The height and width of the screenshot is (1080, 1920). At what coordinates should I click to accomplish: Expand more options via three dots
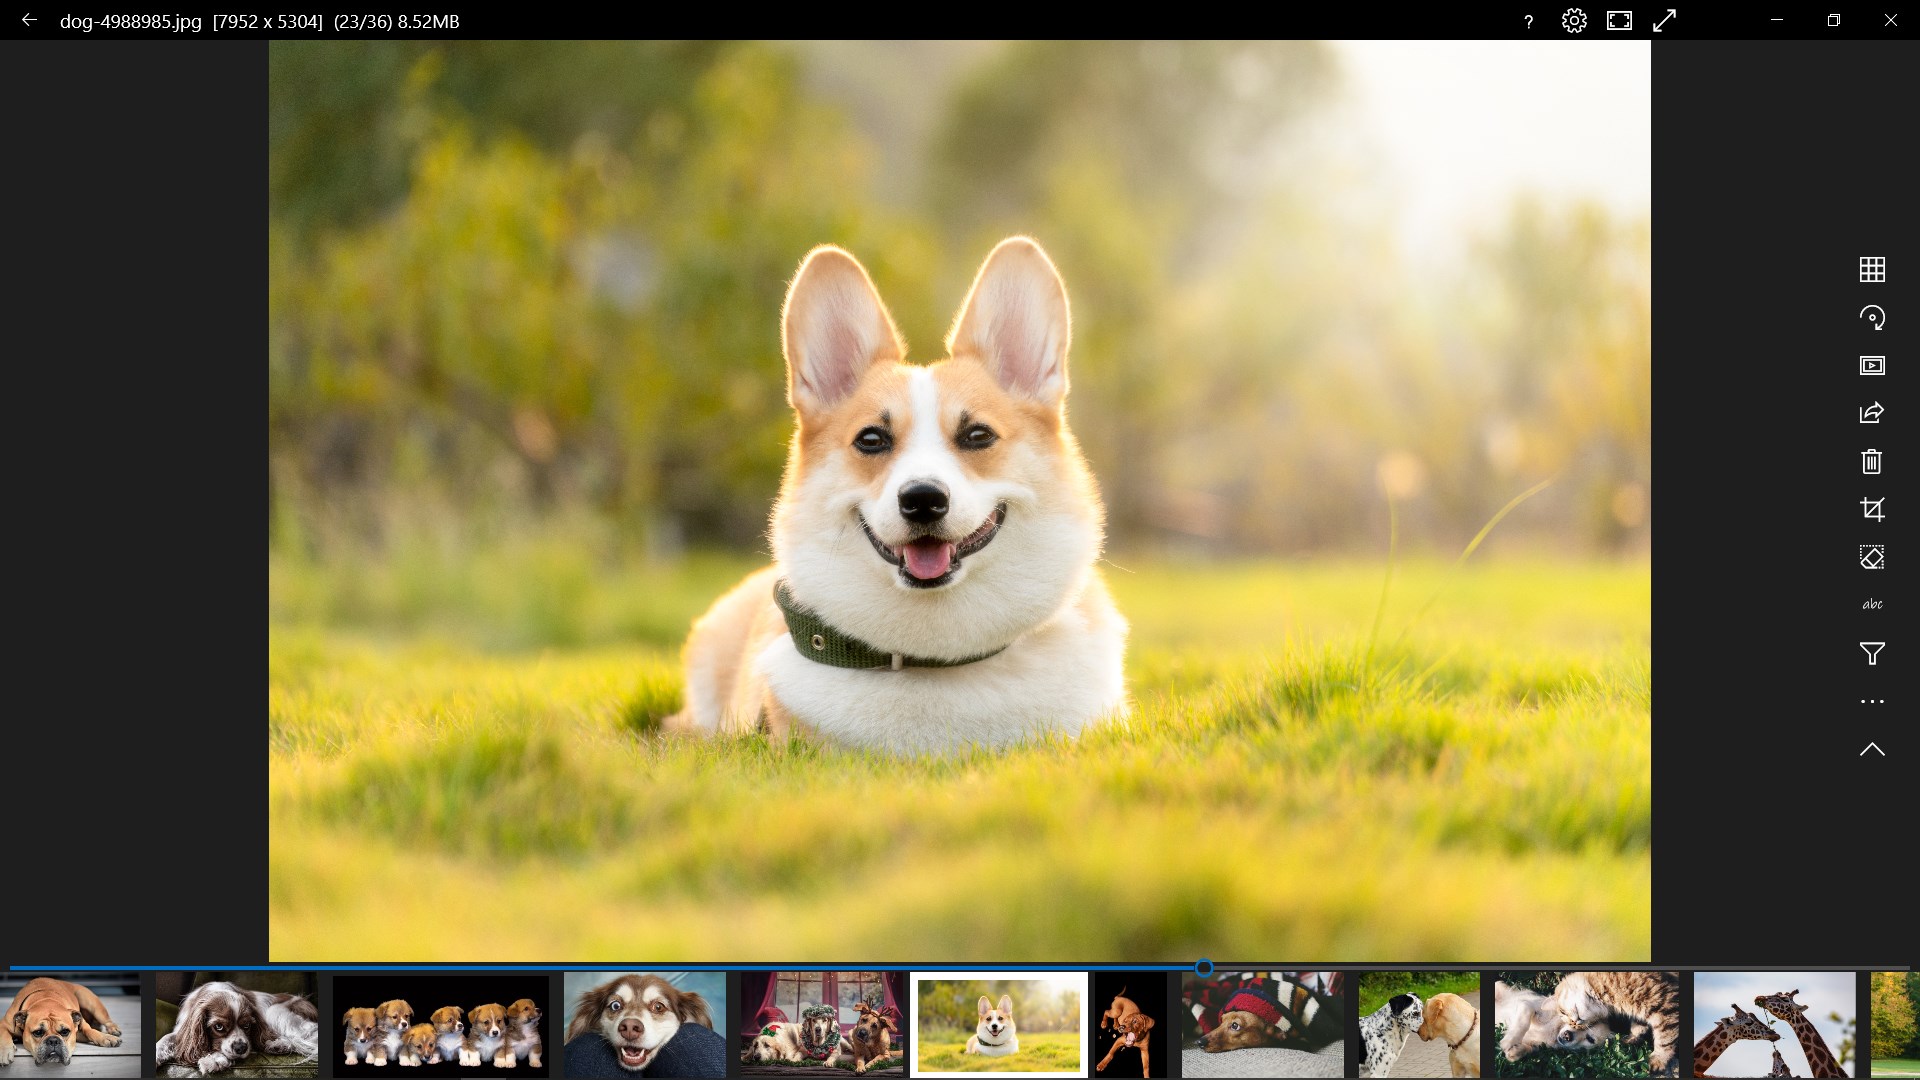1872,702
